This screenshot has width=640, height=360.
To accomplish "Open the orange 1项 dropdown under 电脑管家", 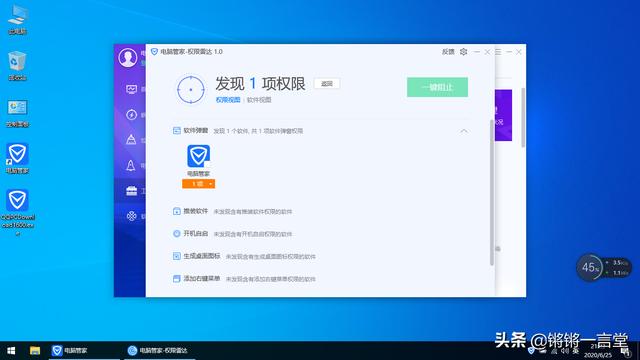I will 198,184.
